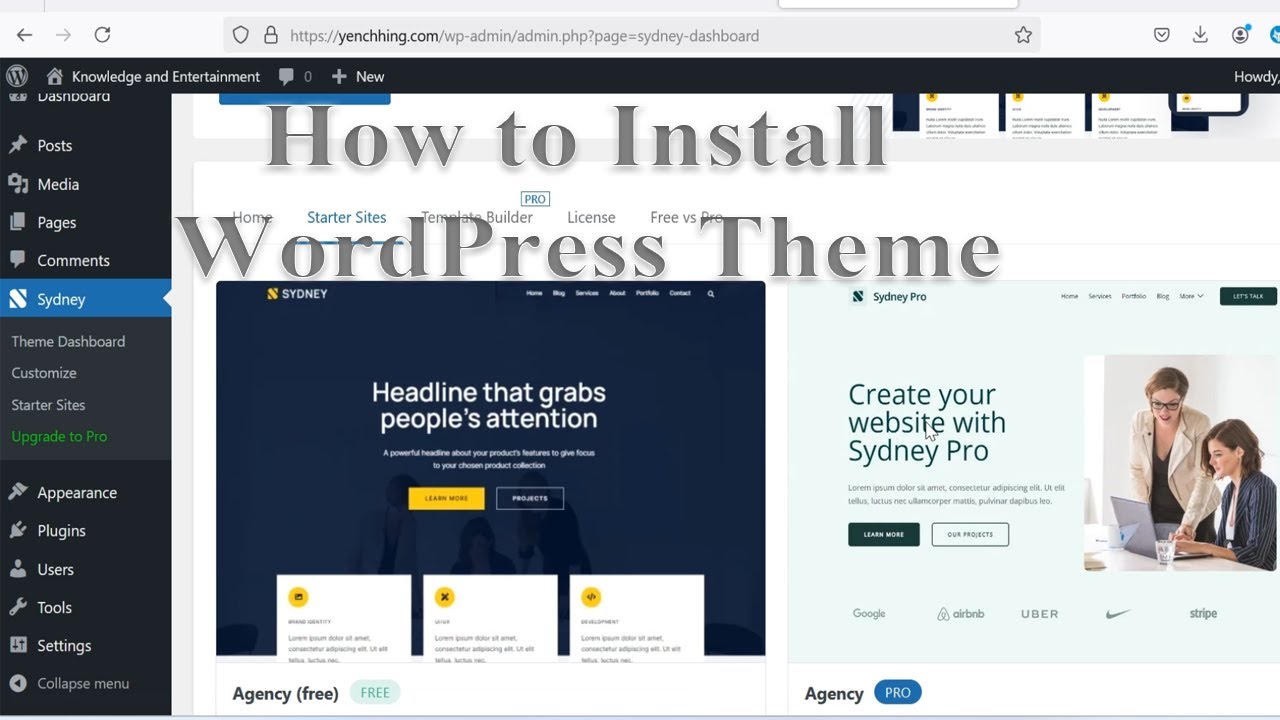Click the Tools wrench icon in the sidebar
Screen dimensions: 1280x720
pos(18,607)
